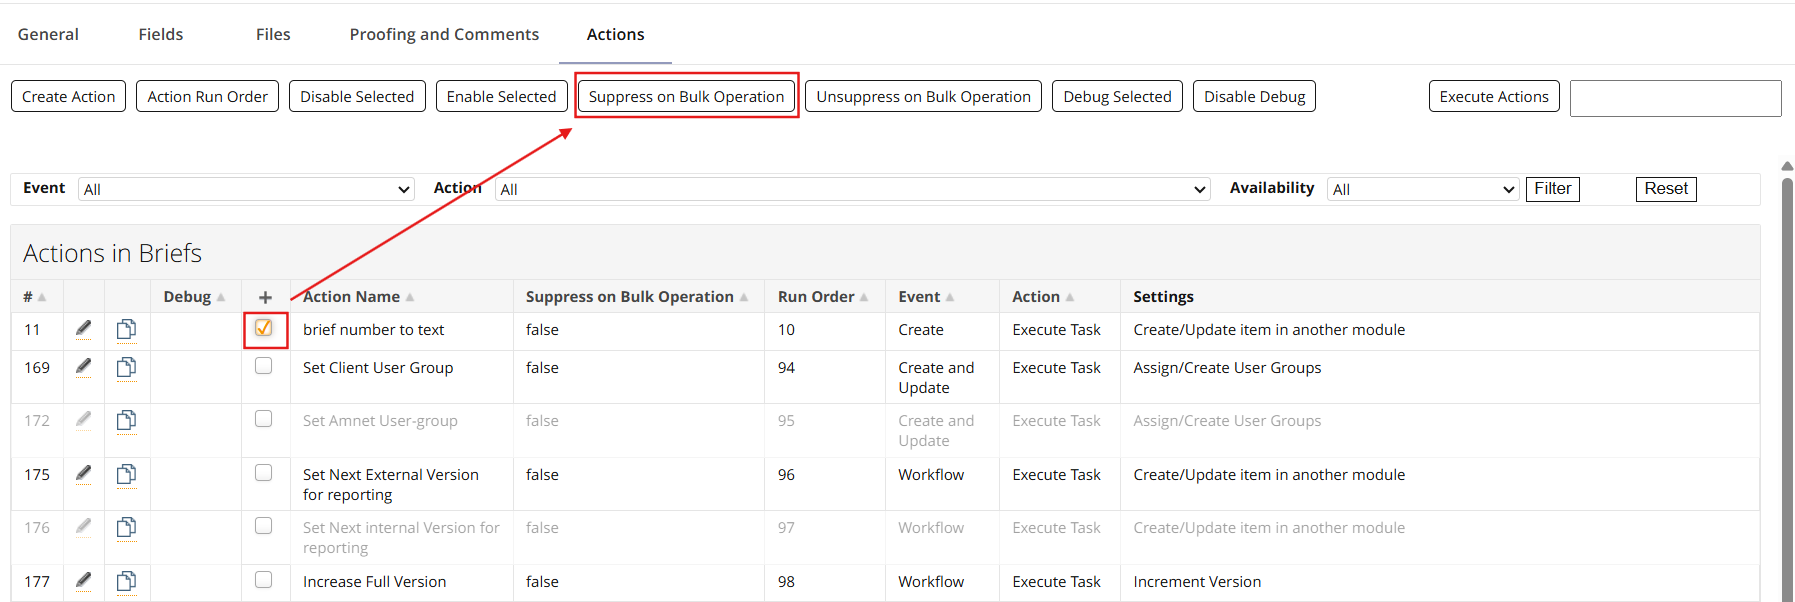1795x602 pixels.
Task: Click the Disable Debug button
Action: [x=1254, y=96]
